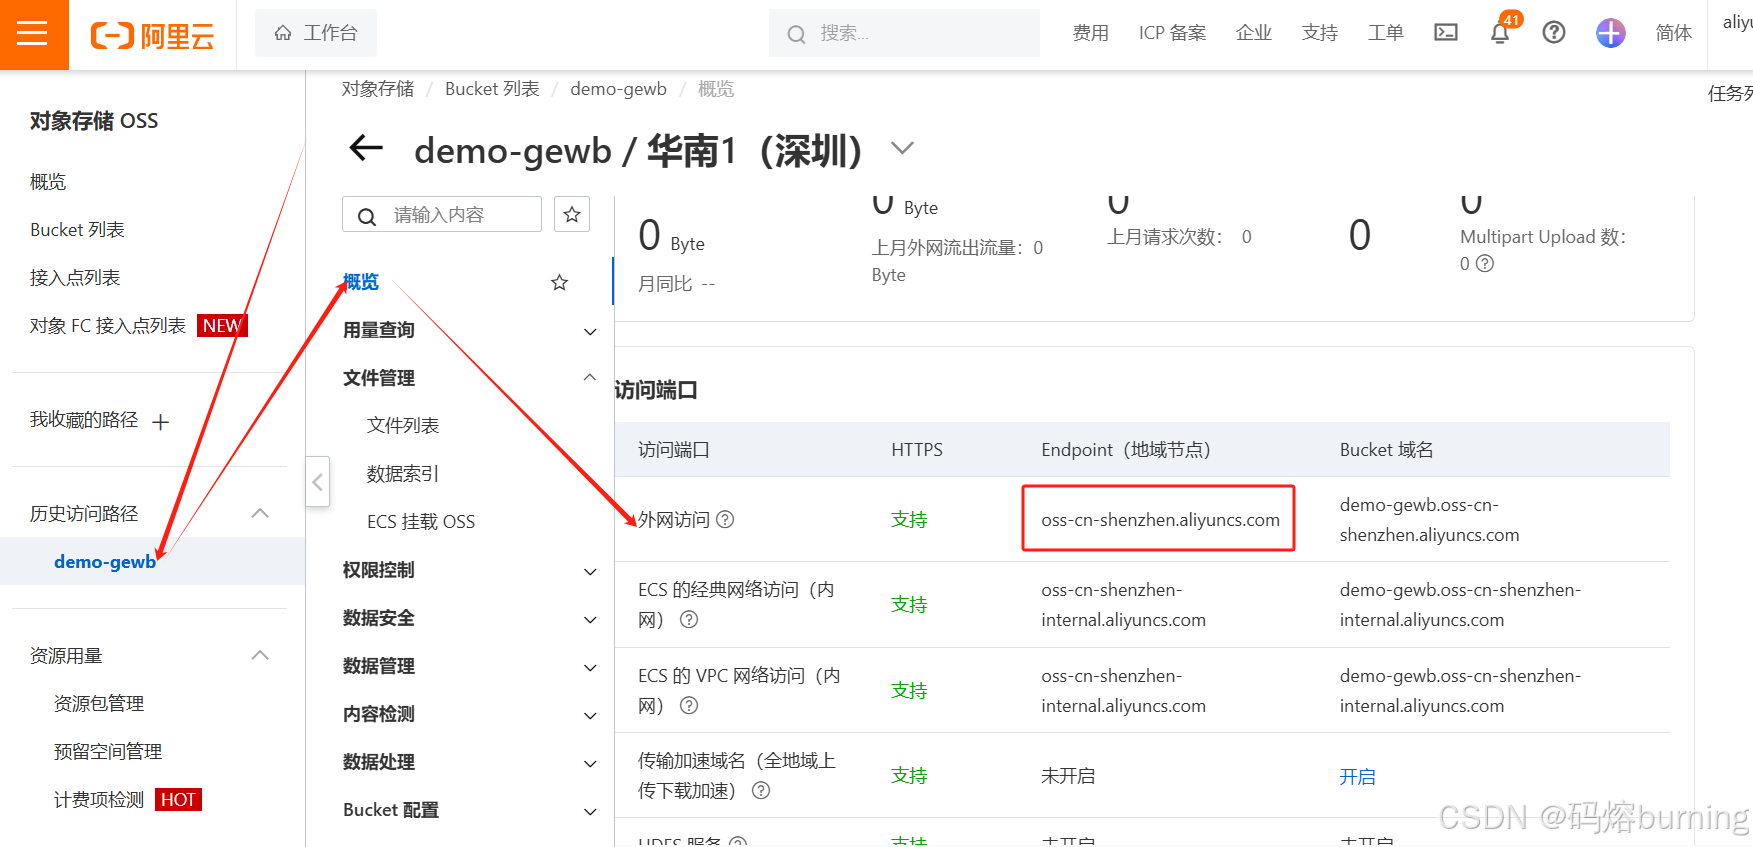Open ICP 备案 in top navigation
The image size is (1753, 847).
point(1172,33)
